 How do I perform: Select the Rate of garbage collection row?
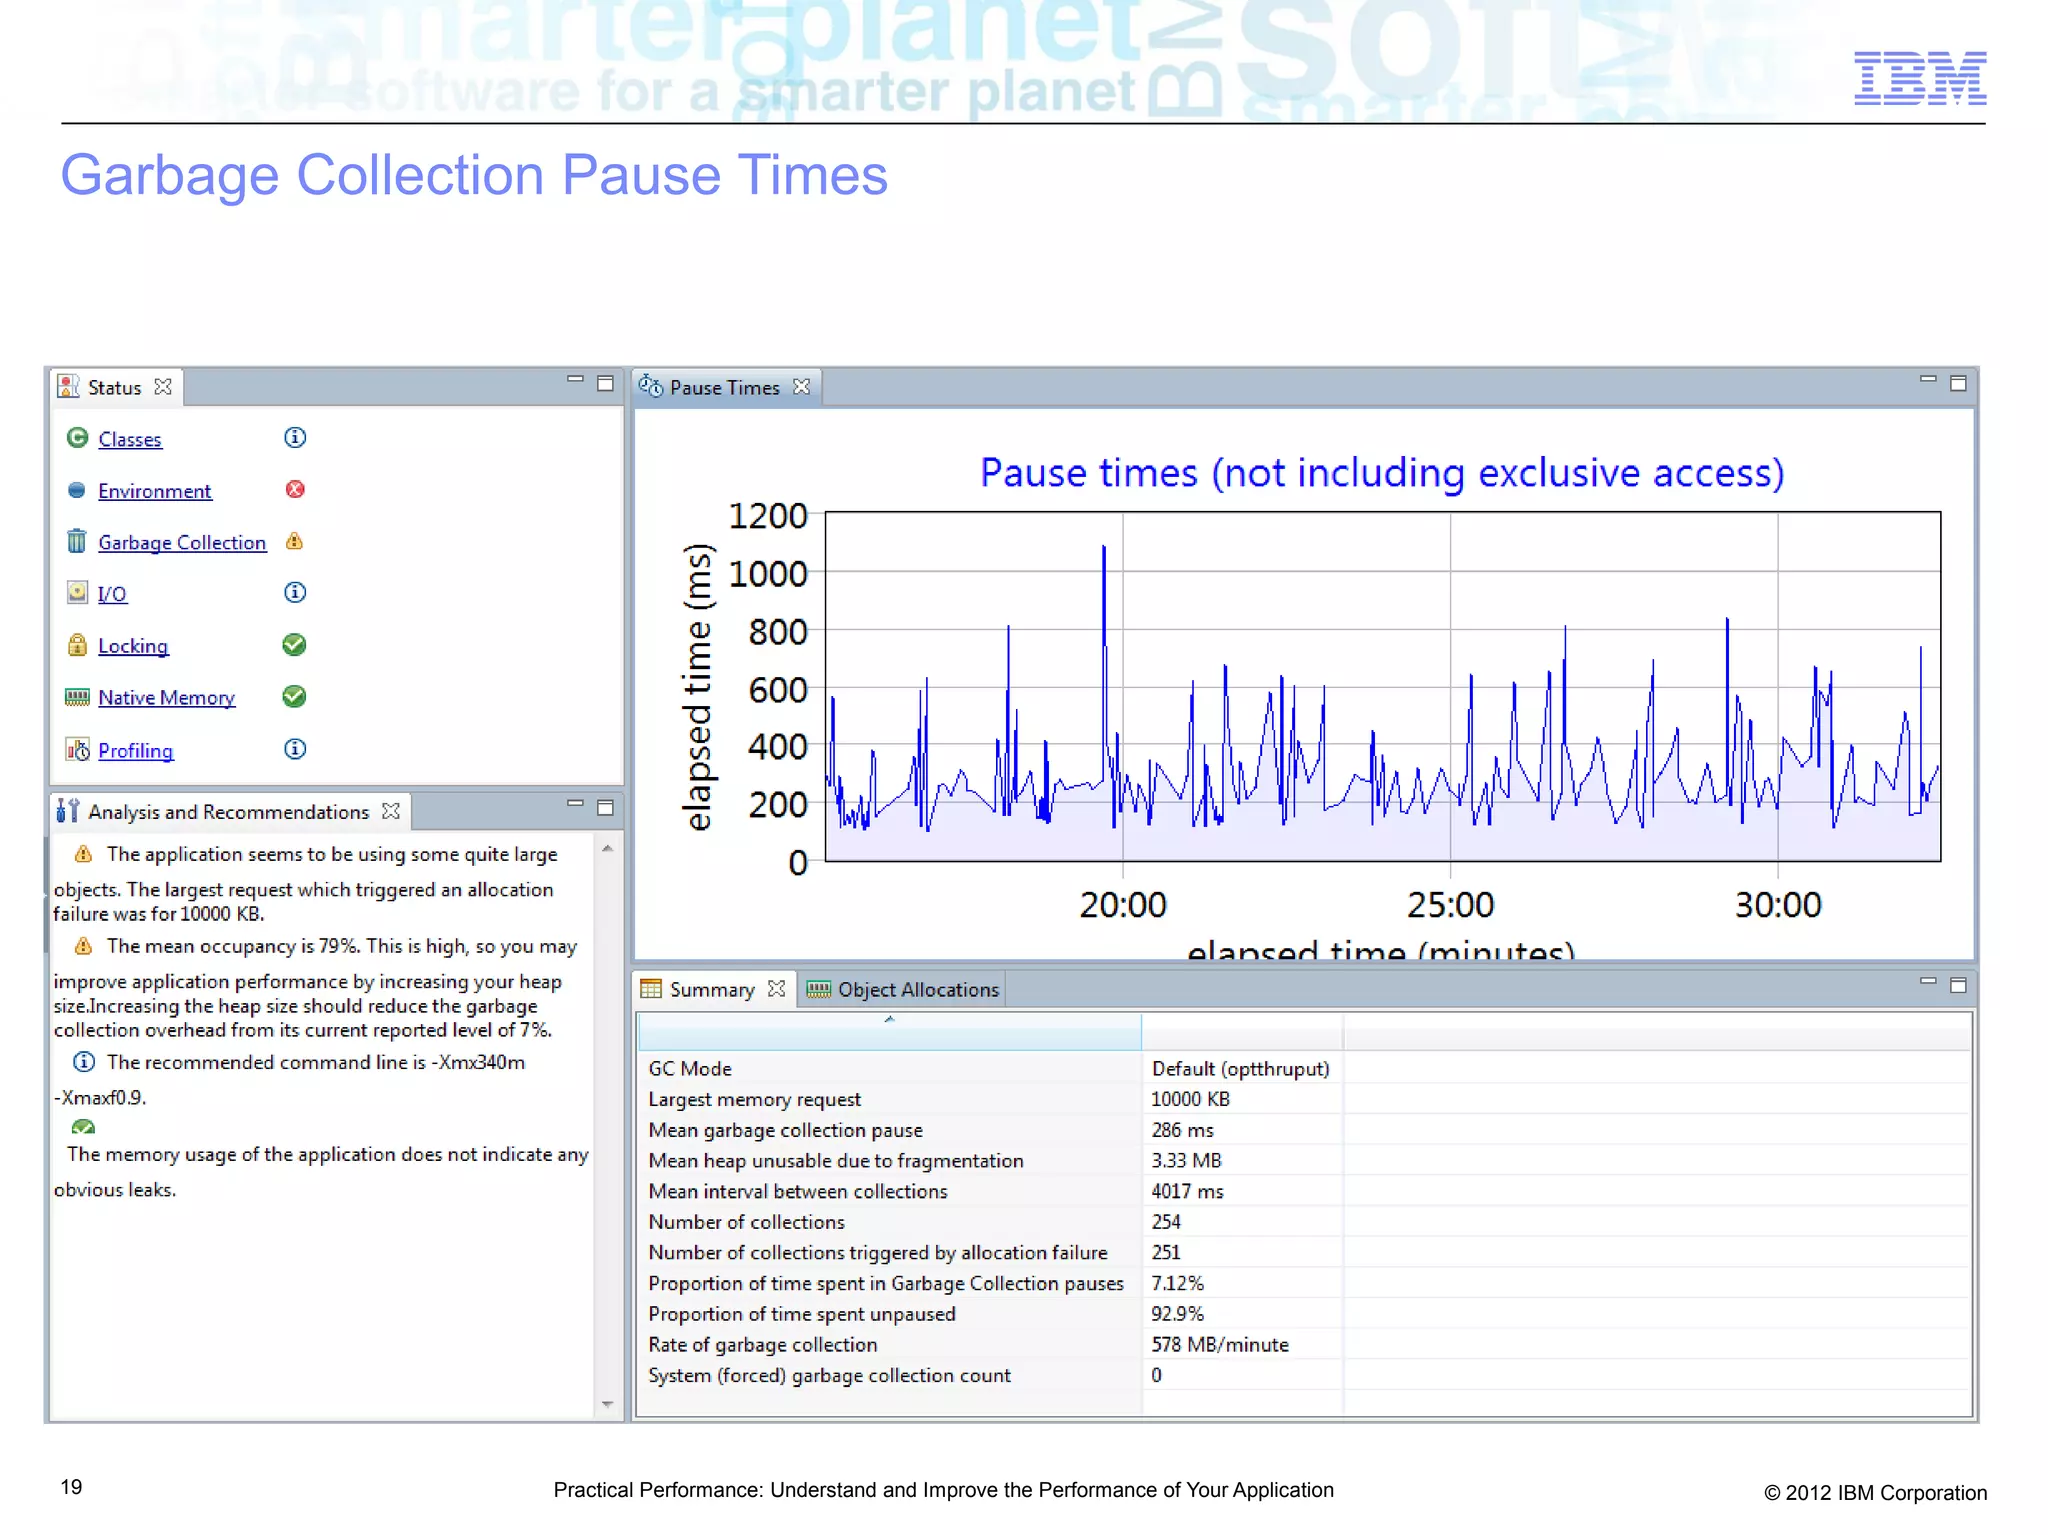(1304, 1345)
